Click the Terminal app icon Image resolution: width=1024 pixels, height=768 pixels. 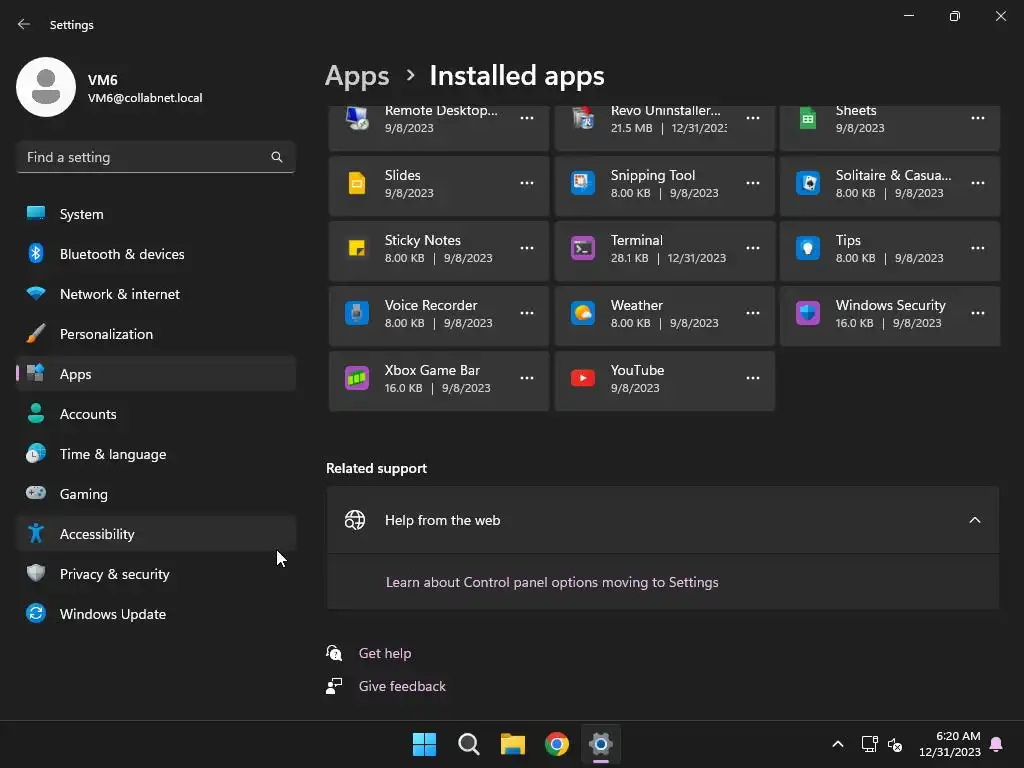[582, 249]
